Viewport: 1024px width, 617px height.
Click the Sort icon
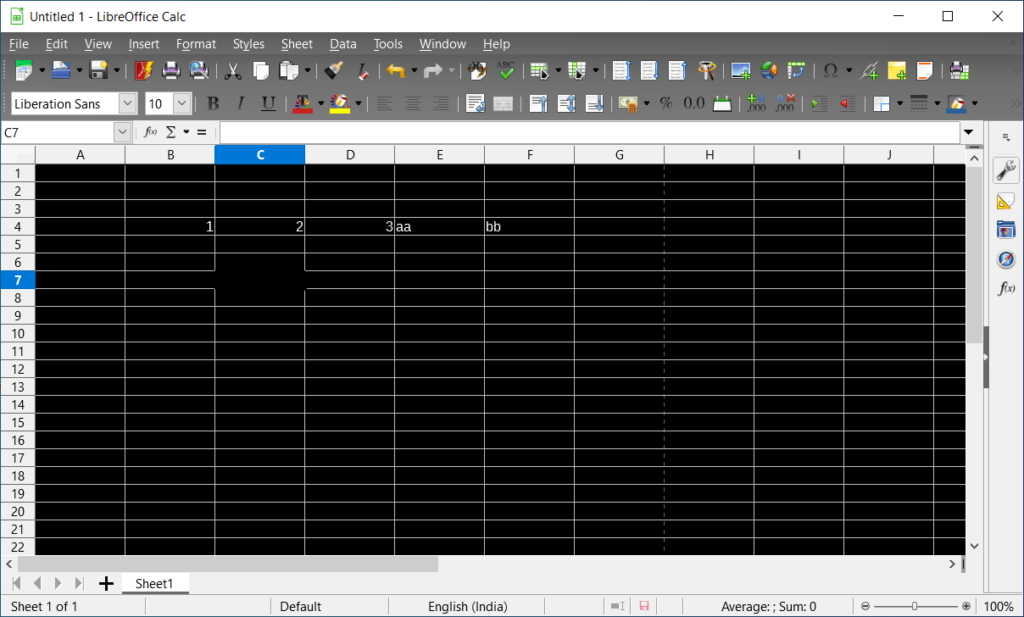click(x=622, y=71)
